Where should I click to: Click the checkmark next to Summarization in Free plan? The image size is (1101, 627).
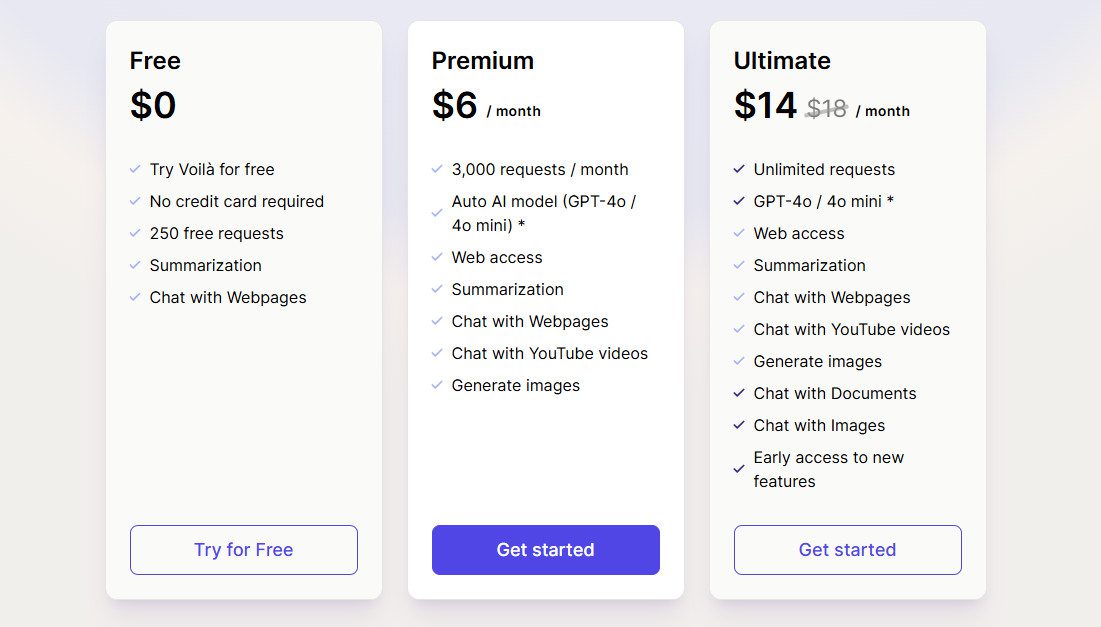coord(133,265)
